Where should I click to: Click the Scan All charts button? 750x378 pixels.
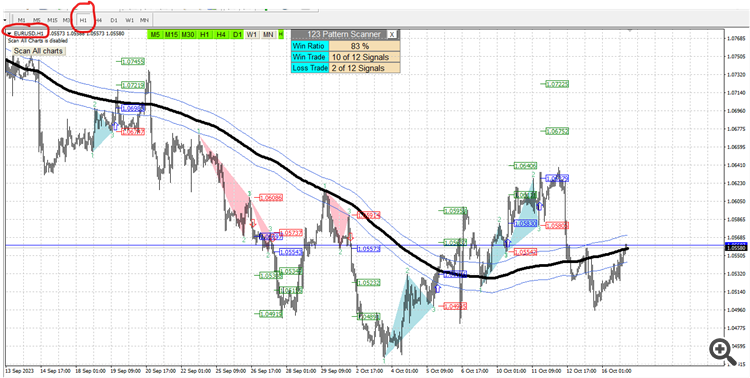(x=38, y=51)
